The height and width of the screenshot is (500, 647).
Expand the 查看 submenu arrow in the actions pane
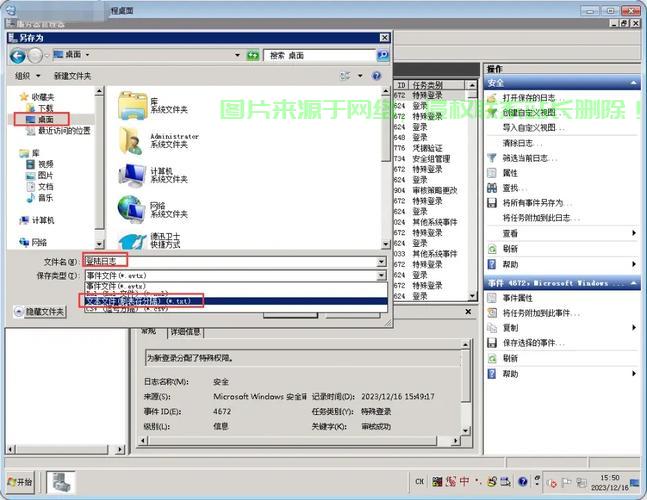click(634, 233)
